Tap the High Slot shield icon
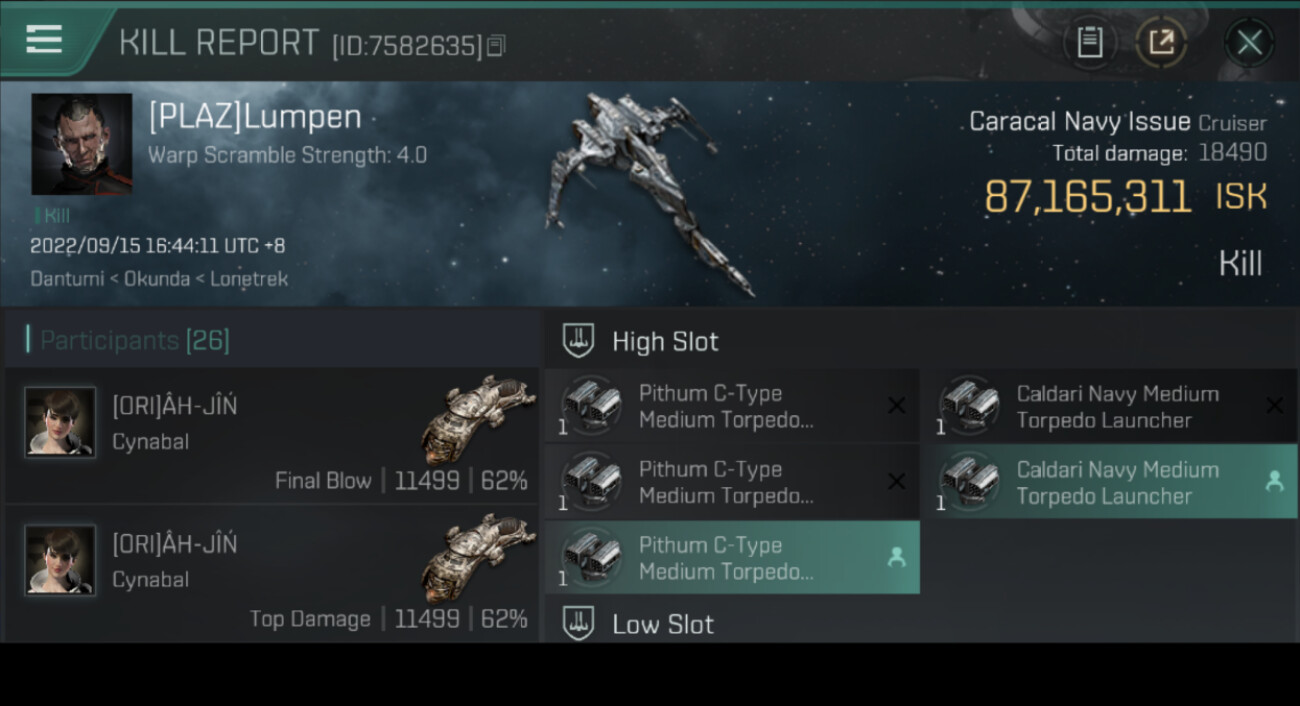Screen dimensions: 1300x706 [578, 341]
